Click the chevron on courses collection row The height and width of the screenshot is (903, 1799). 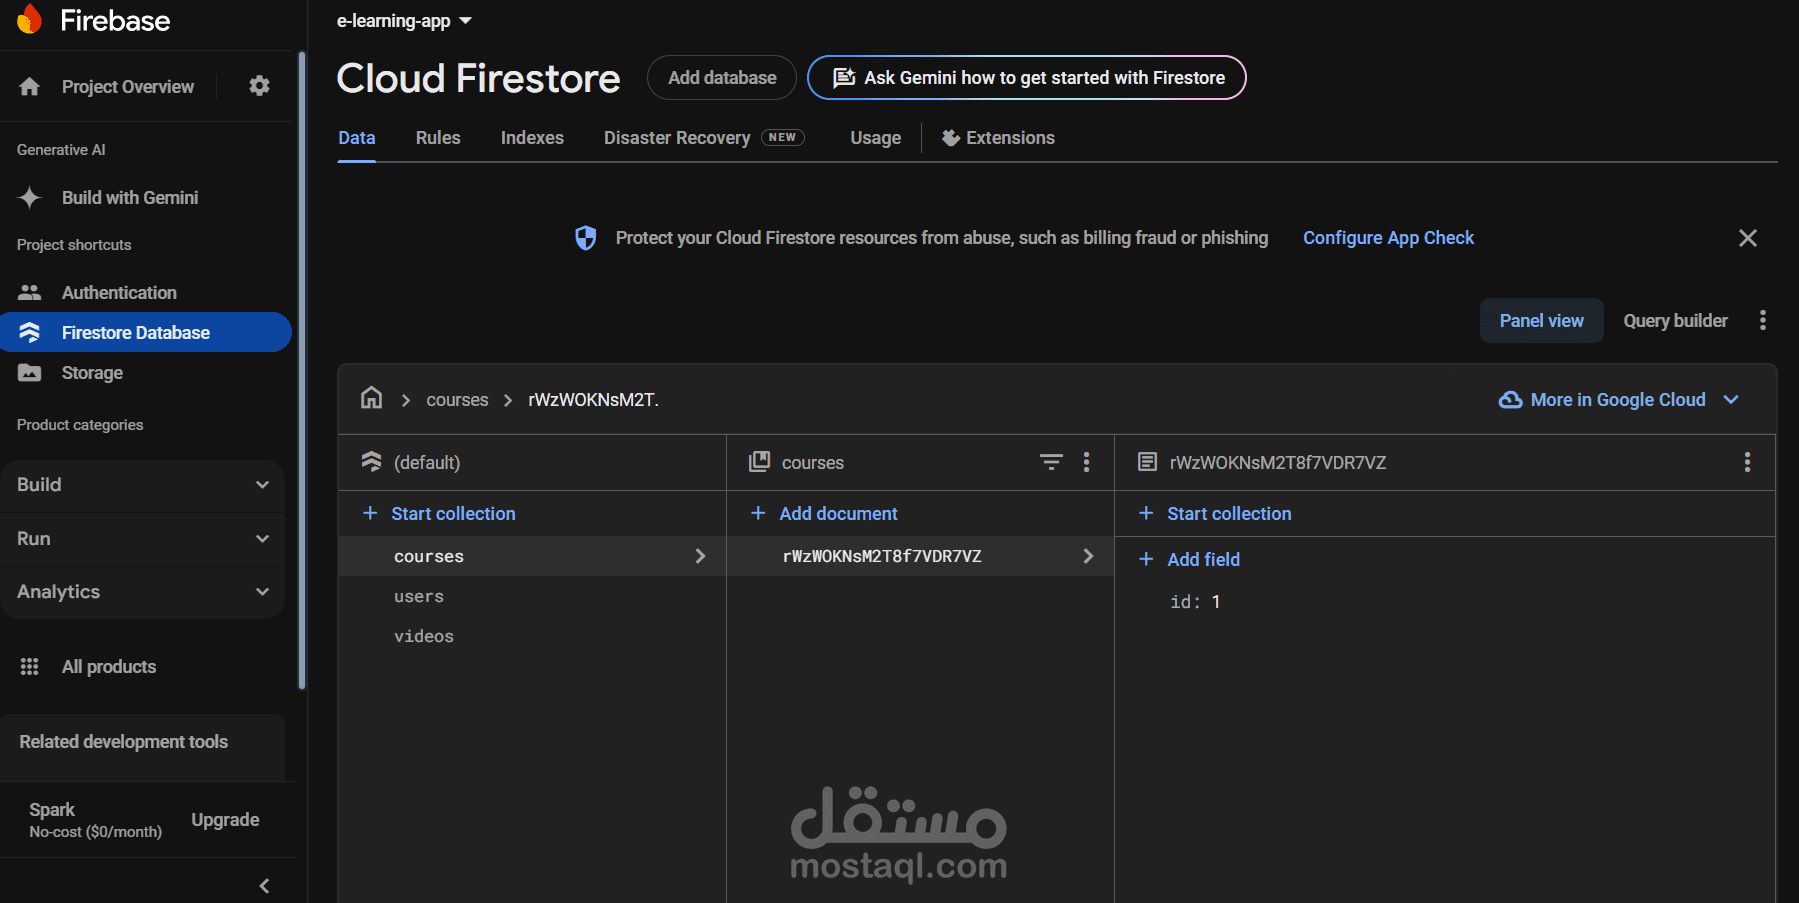pos(700,556)
